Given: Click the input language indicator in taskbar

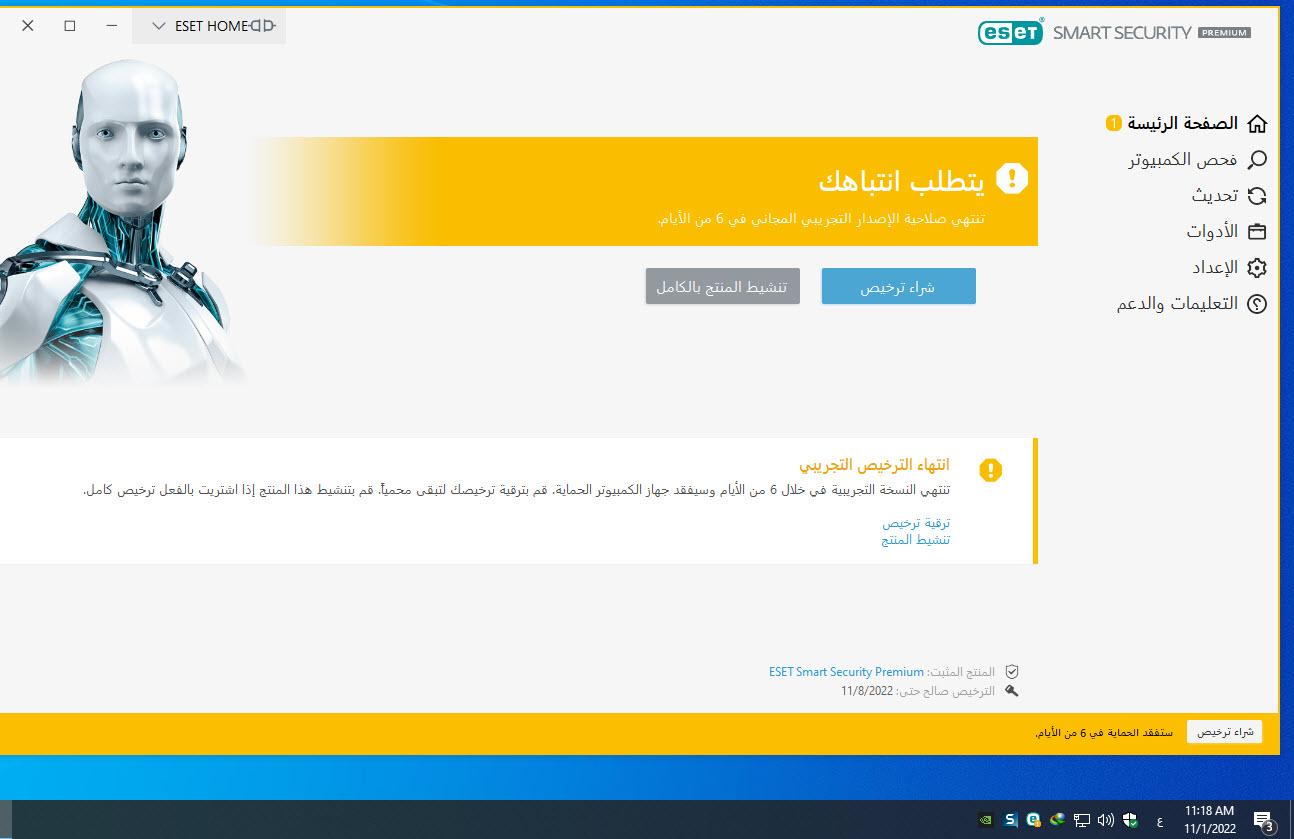Looking at the screenshot, I should click(x=1159, y=821).
